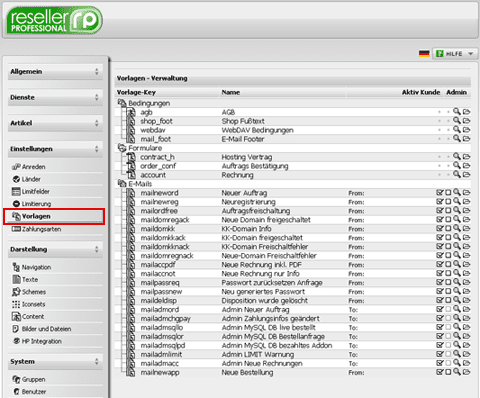This screenshot has height=398, width=480.
Task: Go to Gruppen under System
Action: 29,379
